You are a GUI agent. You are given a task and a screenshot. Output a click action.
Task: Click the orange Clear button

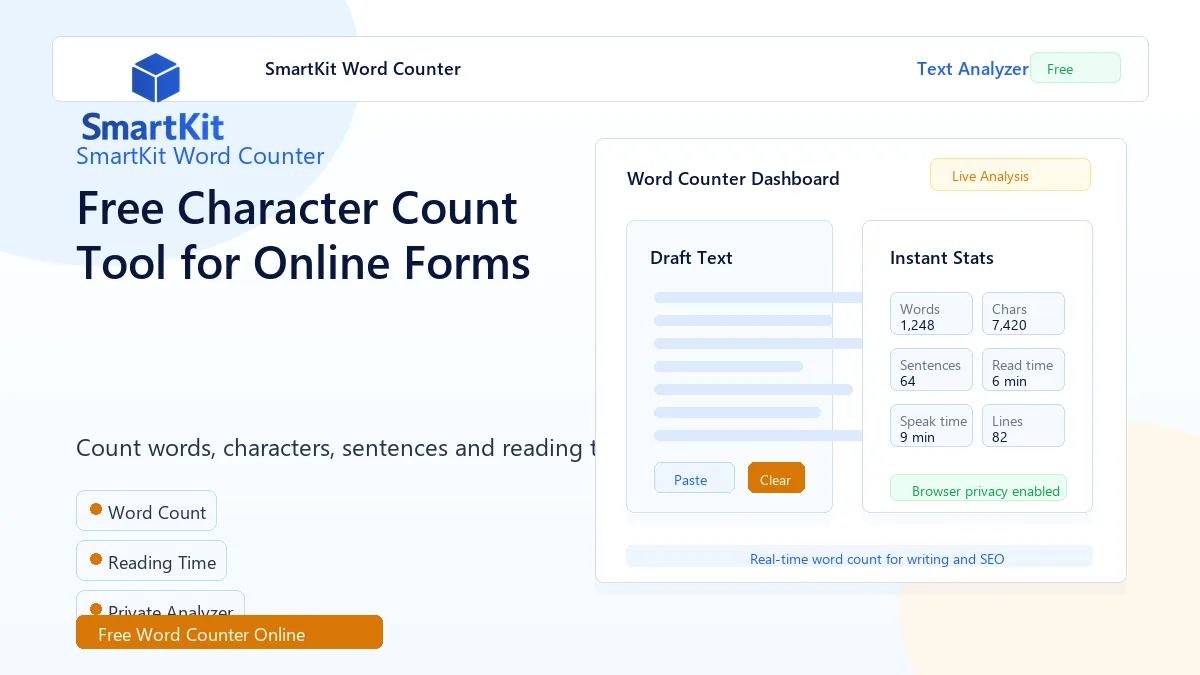click(x=776, y=478)
